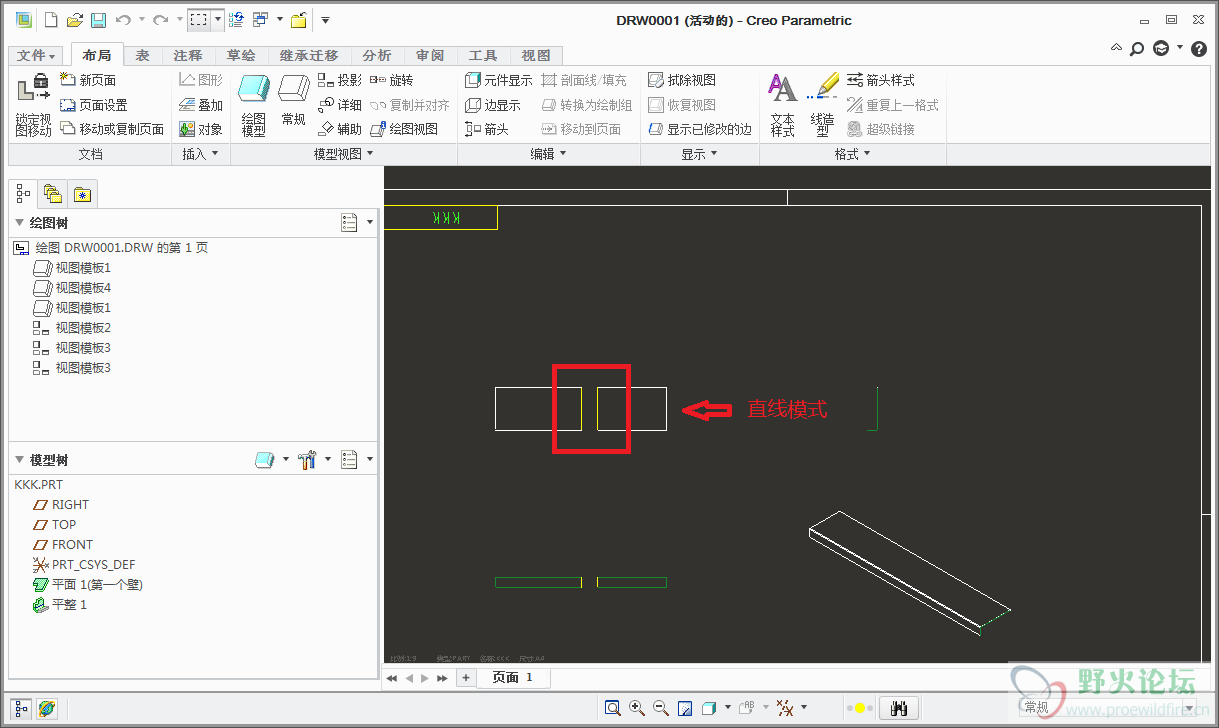
Task: Create a 投影 projection view
Action: pyautogui.click(x=340, y=80)
